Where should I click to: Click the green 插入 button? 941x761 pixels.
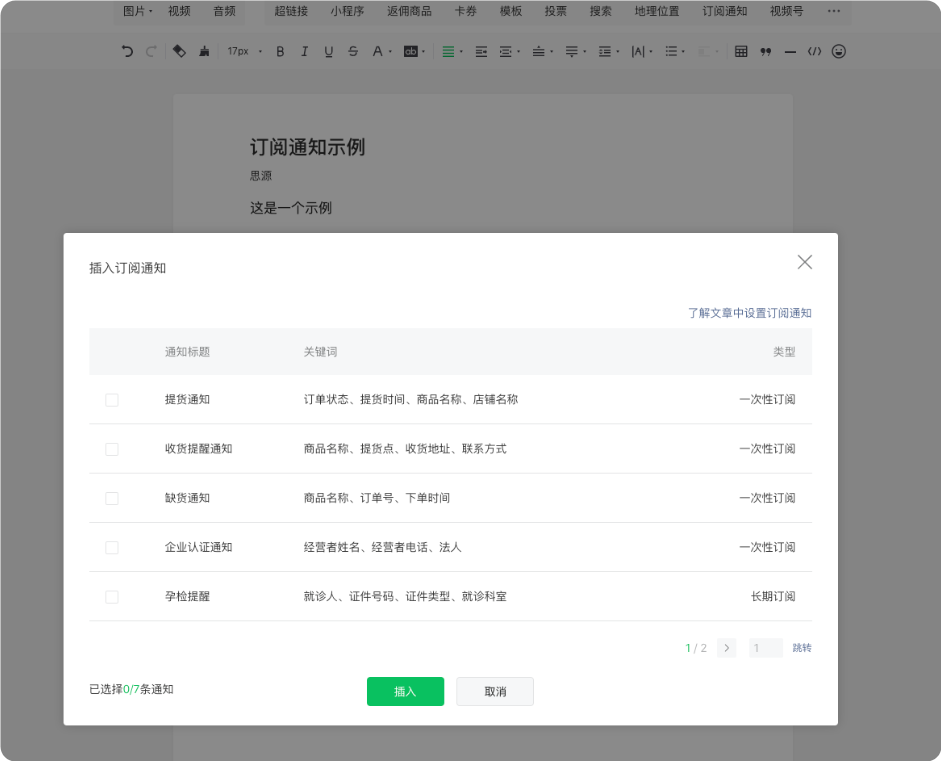pos(405,692)
